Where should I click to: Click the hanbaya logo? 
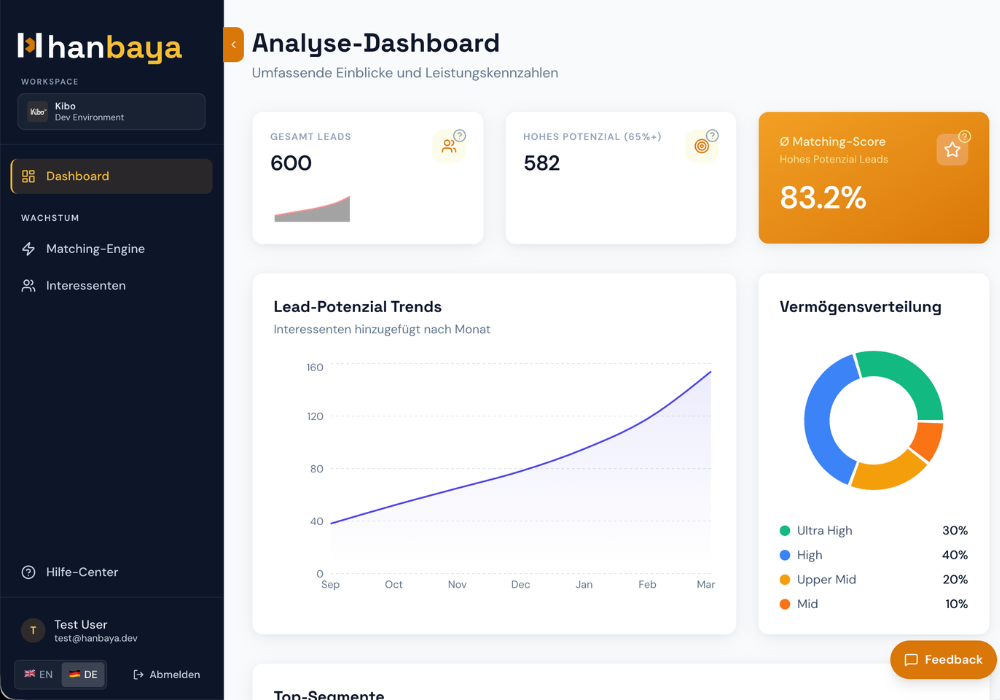point(100,47)
